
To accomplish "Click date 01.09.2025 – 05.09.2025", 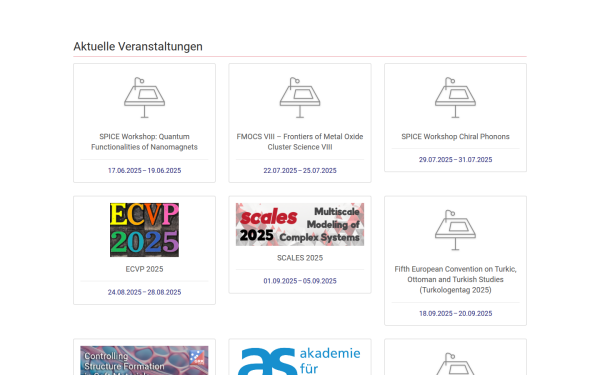I will (x=300, y=281).
